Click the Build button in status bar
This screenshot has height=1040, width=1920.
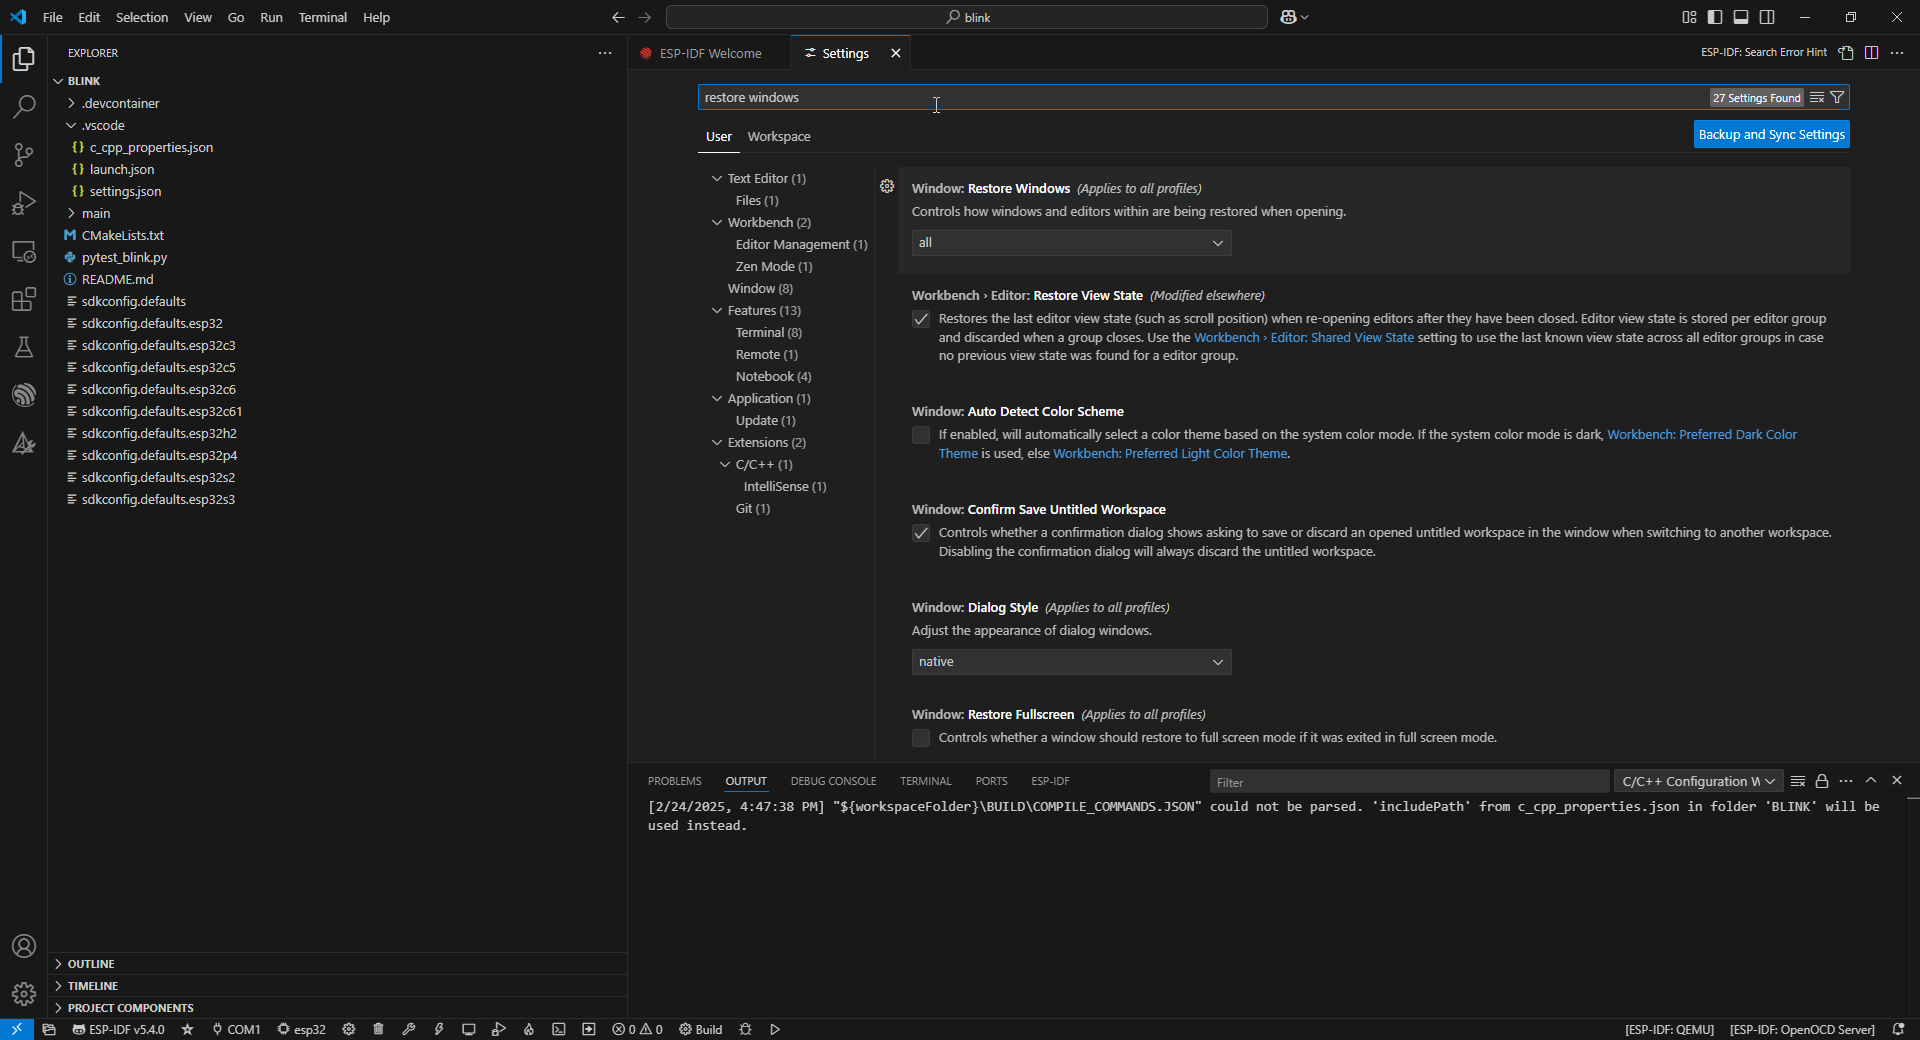pyautogui.click(x=701, y=1029)
